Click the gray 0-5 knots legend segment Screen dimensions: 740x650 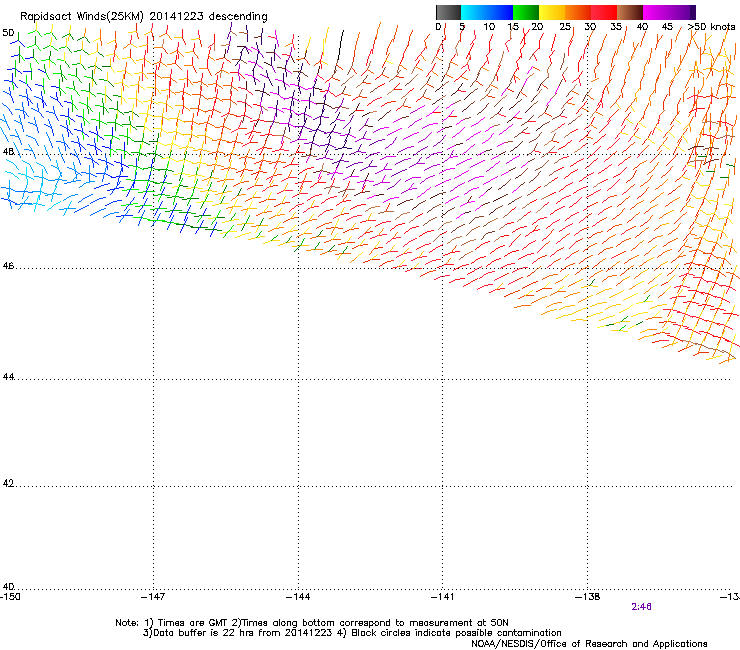449,12
